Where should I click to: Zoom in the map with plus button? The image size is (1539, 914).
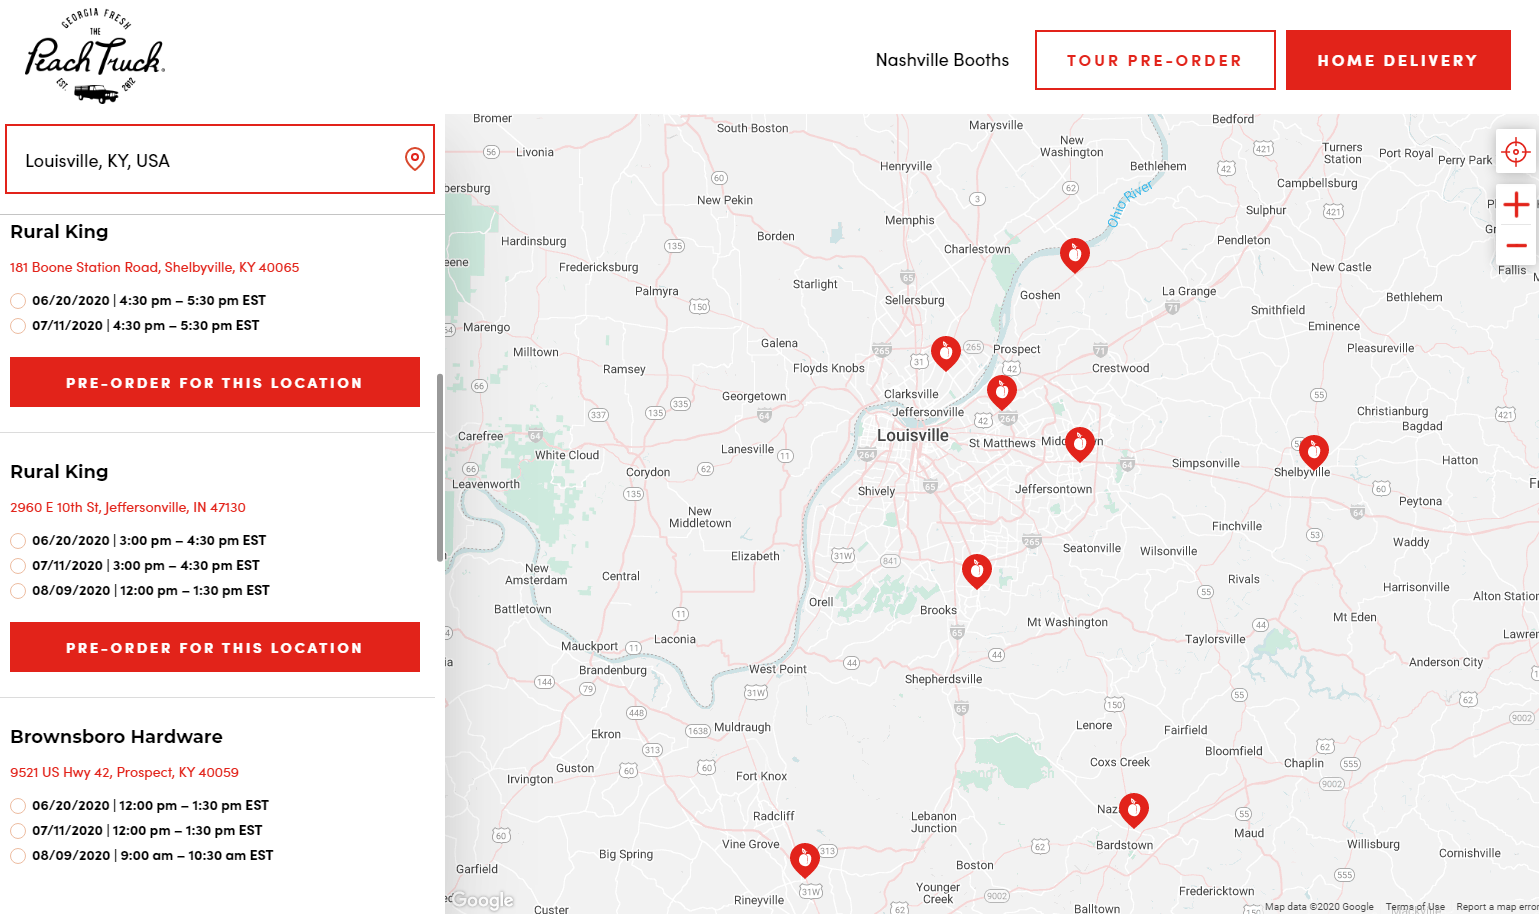tap(1516, 205)
